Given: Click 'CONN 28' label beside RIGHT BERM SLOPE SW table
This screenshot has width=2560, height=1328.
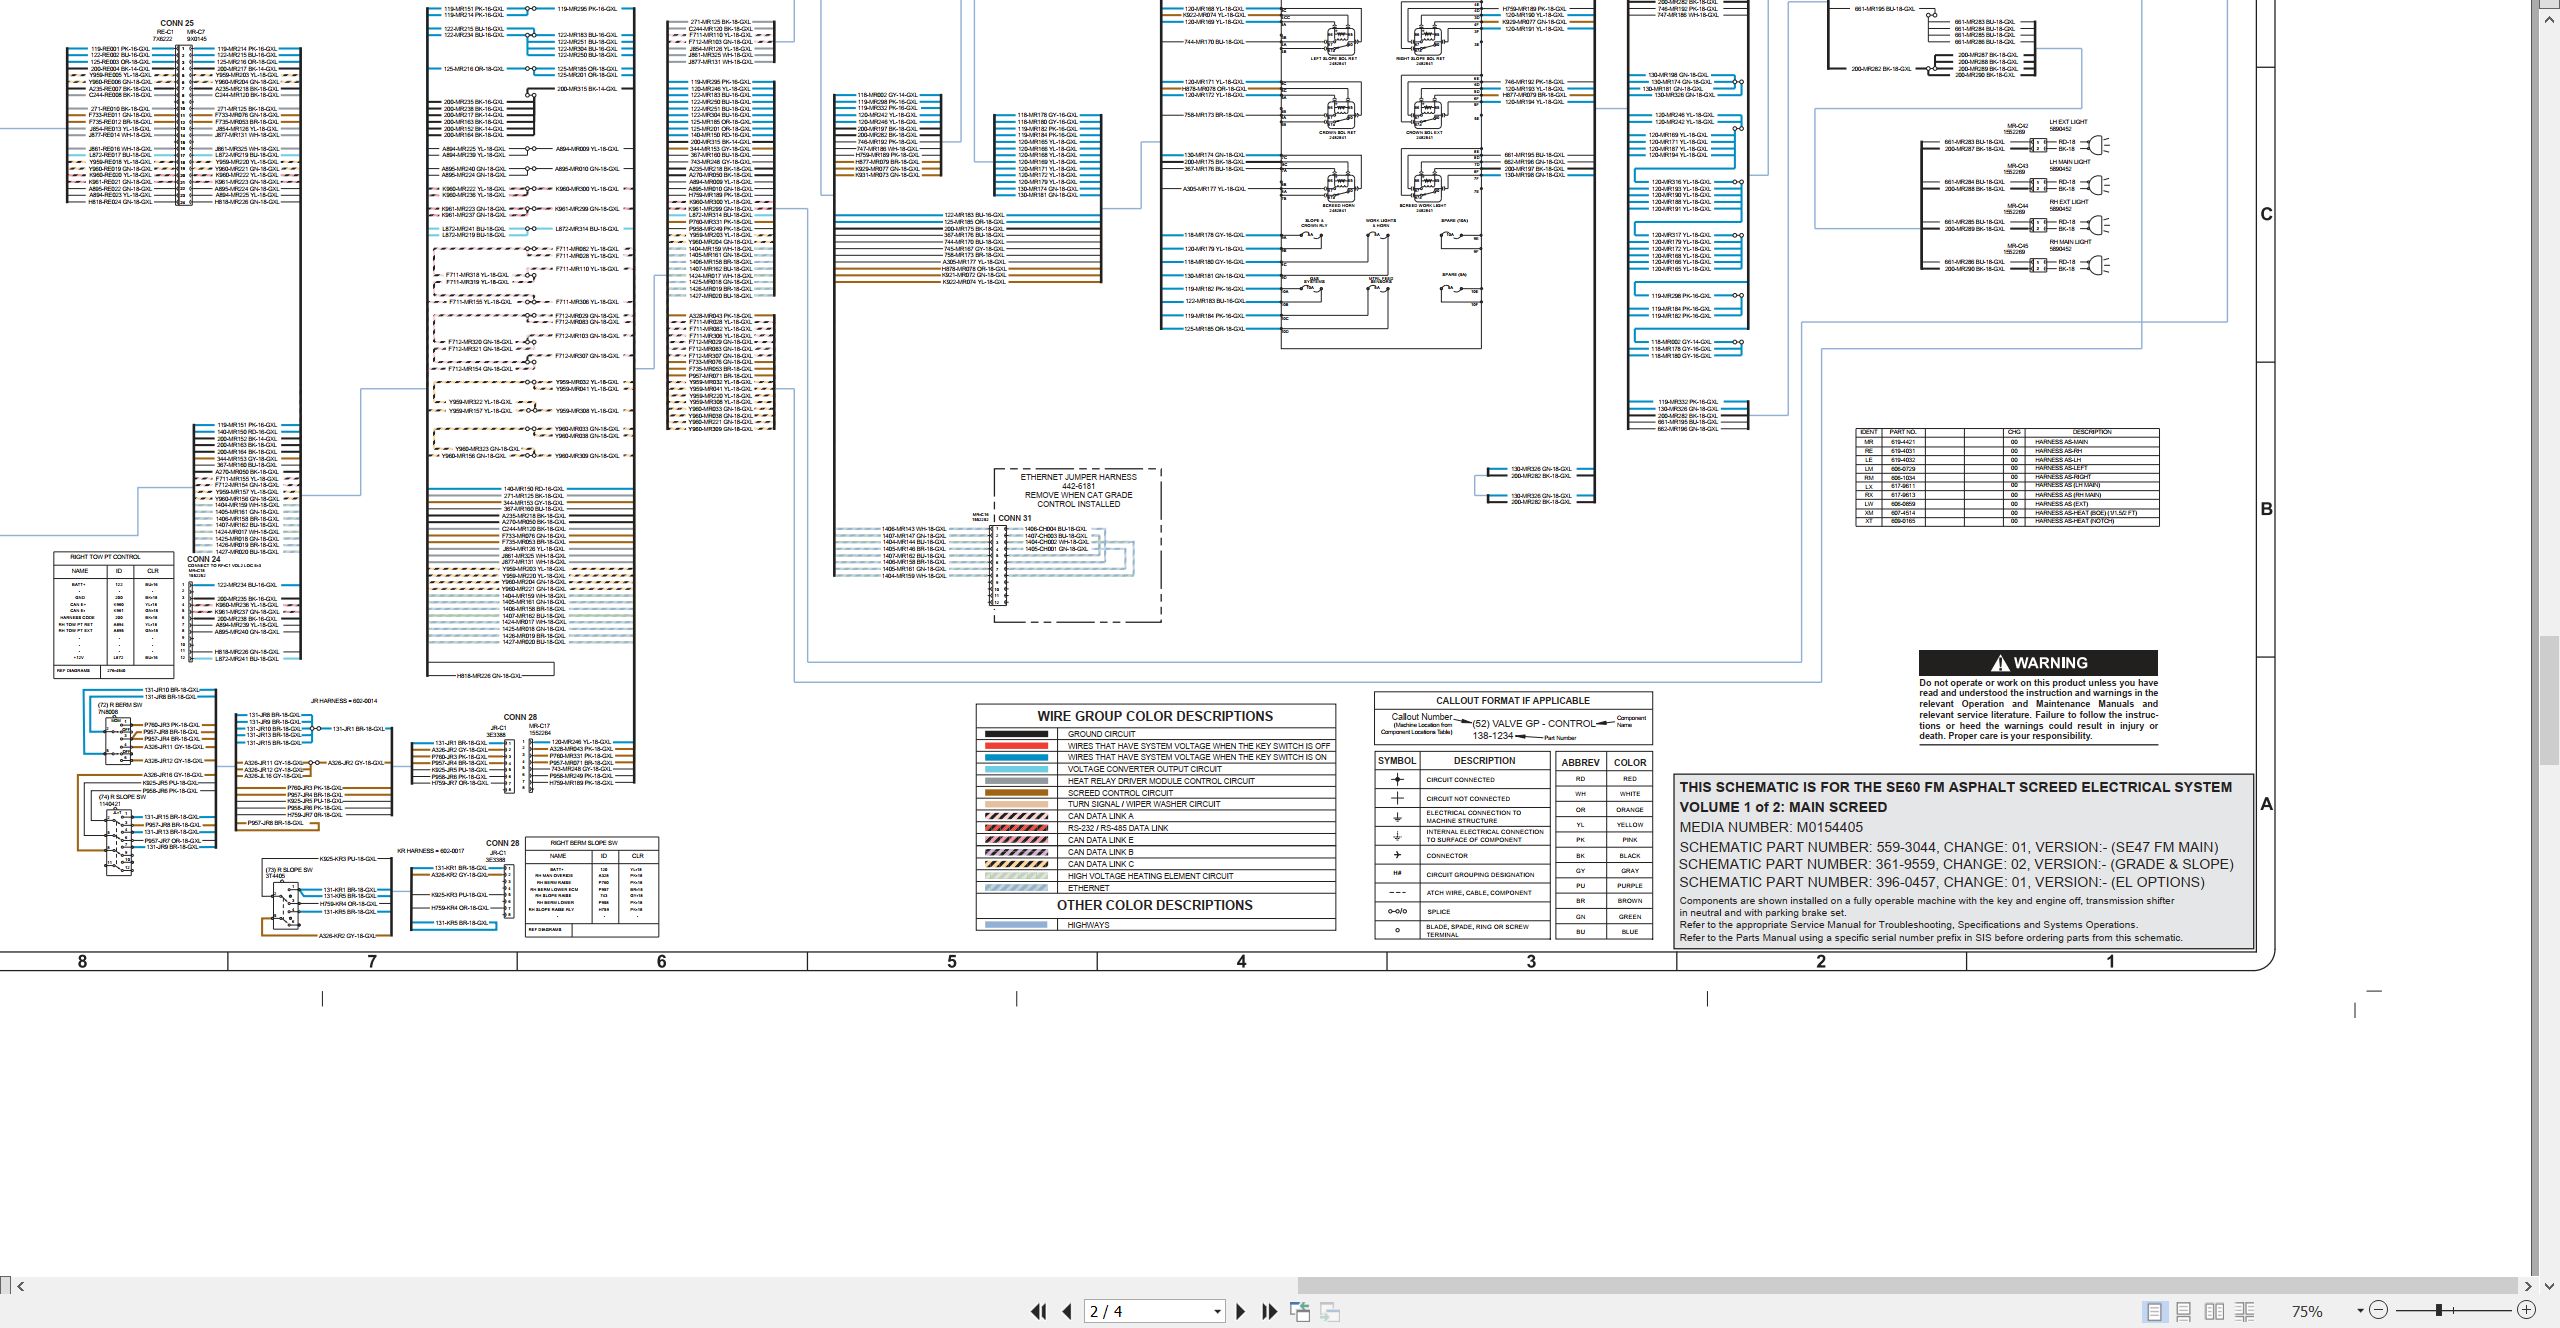Looking at the screenshot, I should pyautogui.click(x=503, y=843).
